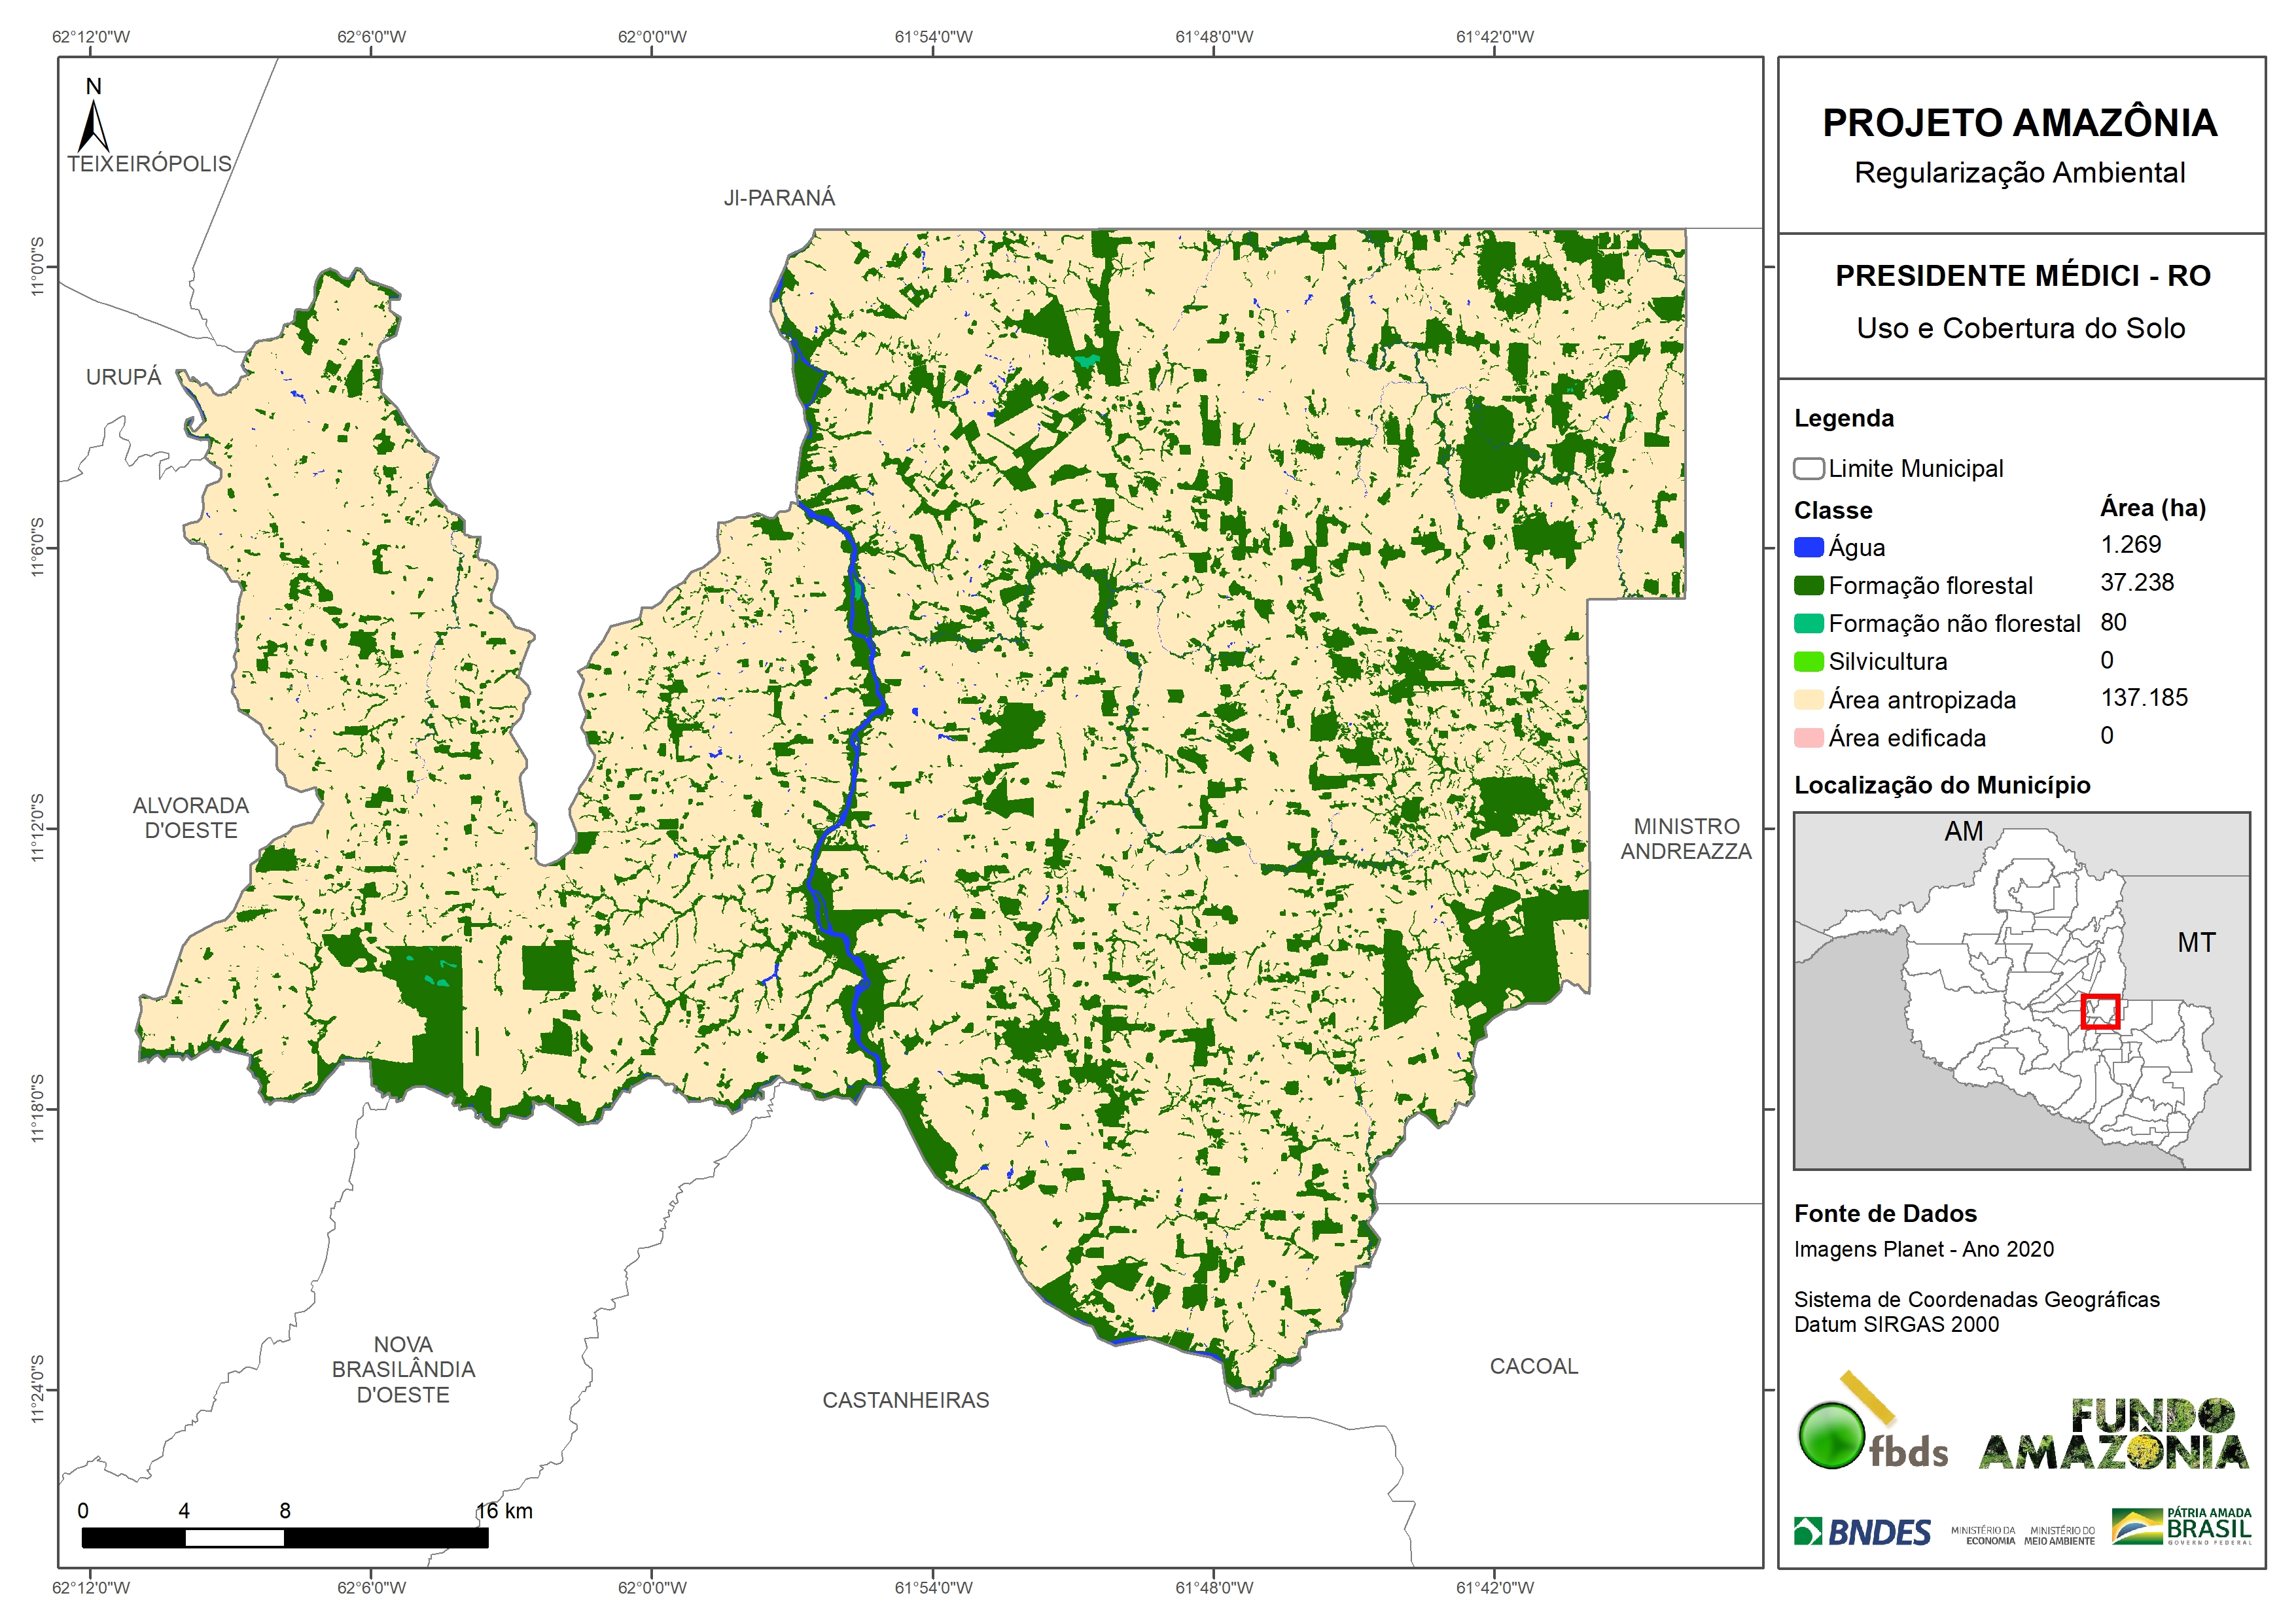Click the JI-PARANÁ municipality label

(x=779, y=198)
